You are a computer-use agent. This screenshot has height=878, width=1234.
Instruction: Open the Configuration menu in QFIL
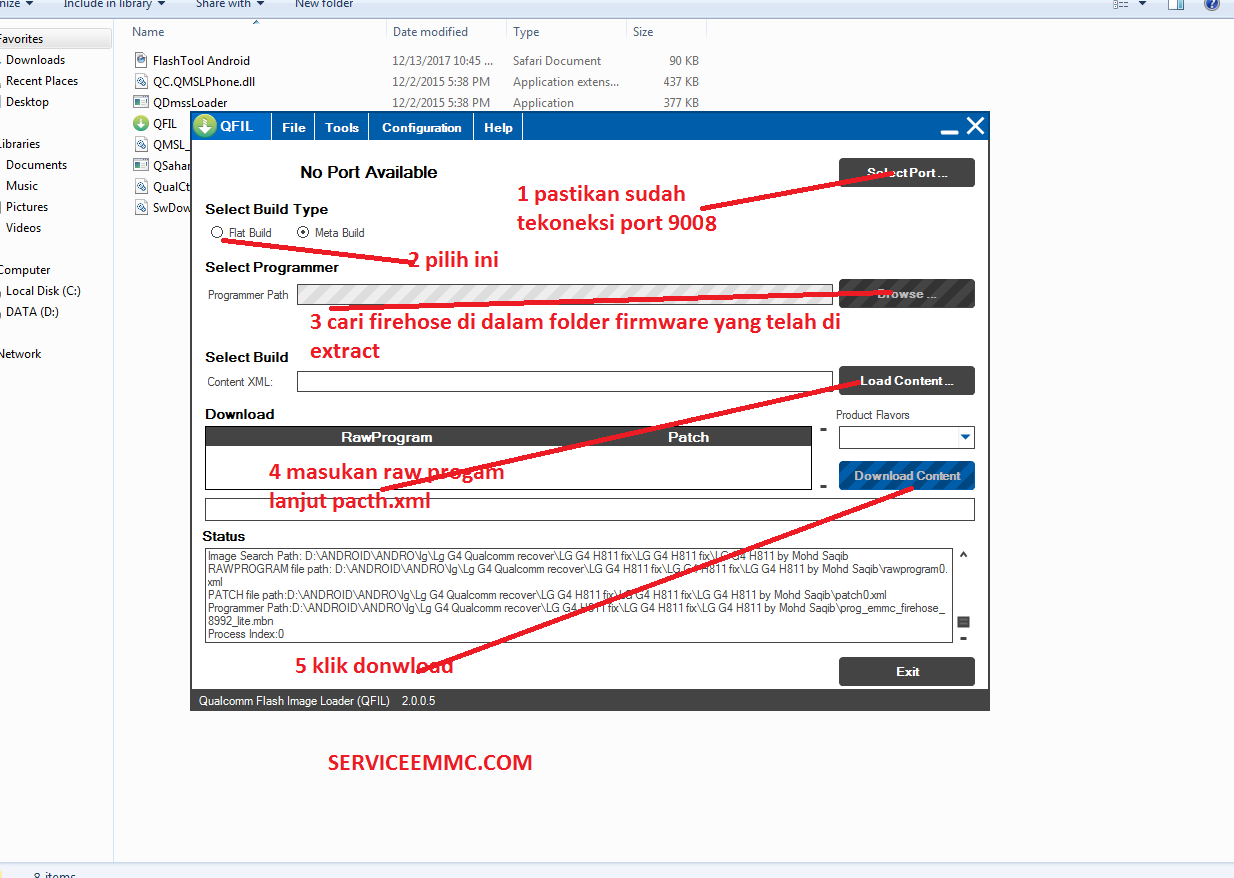pos(422,127)
